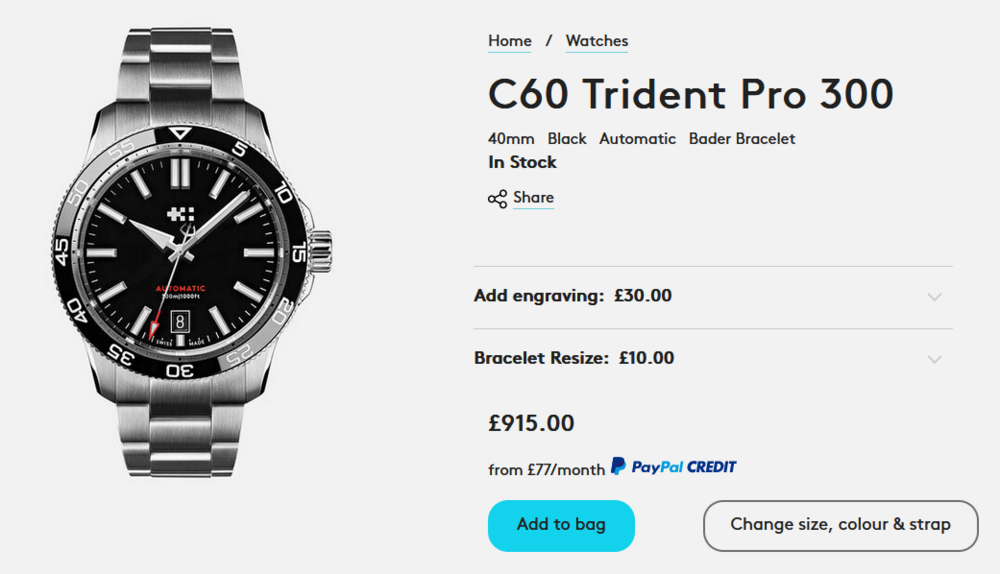
Task: Expand the Bracelet Resize chevron
Action: pyautogui.click(x=934, y=359)
